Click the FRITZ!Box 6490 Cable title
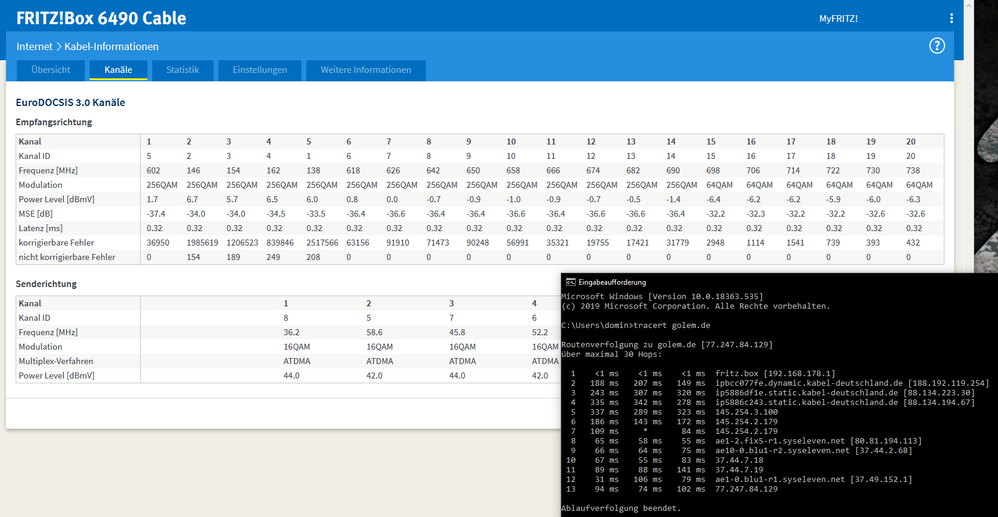 click(101, 18)
